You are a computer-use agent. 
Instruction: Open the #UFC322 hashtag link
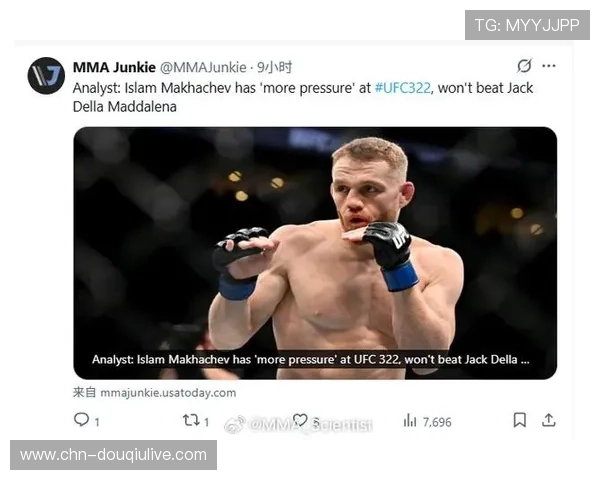tap(403, 88)
